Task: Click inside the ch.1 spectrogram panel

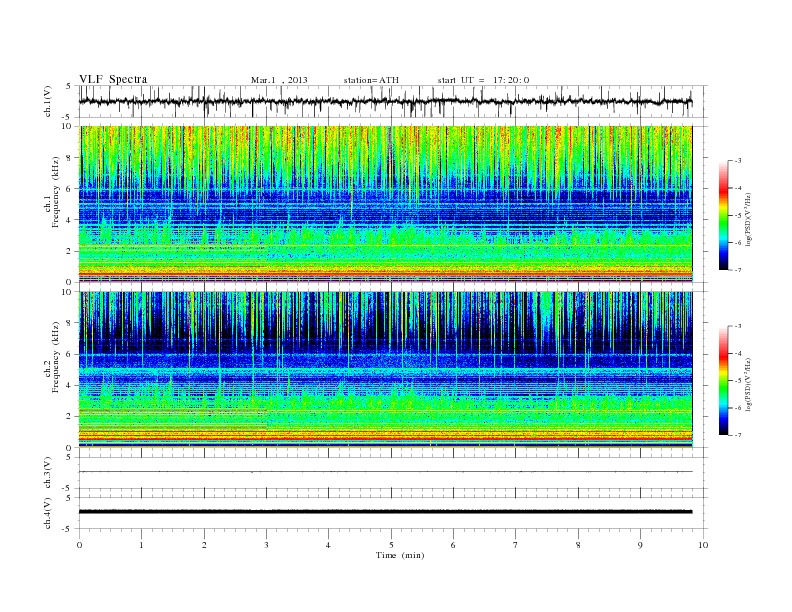Action: tap(385, 204)
